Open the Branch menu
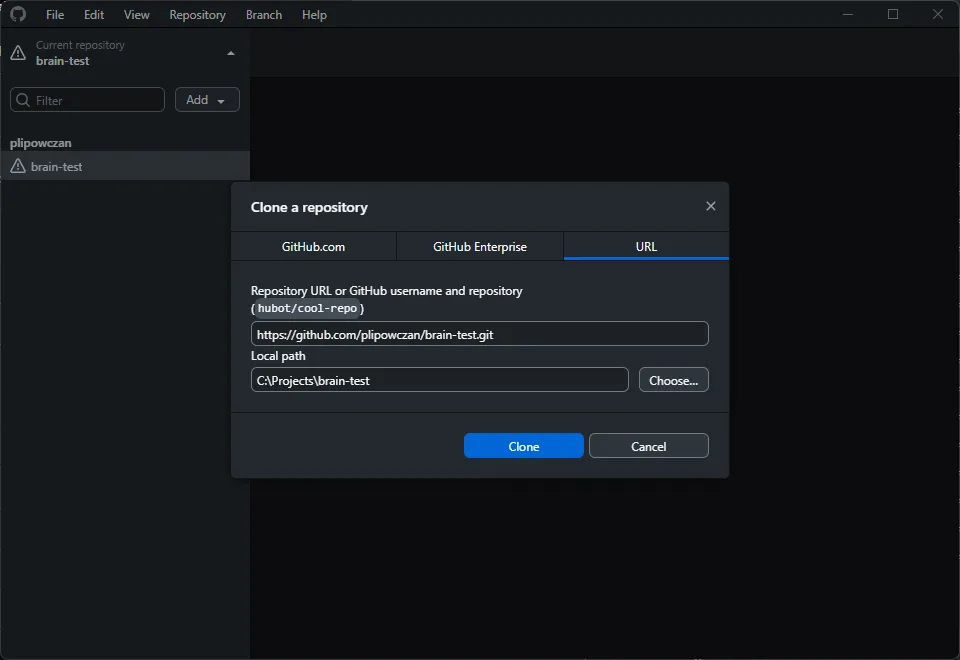960x660 pixels. pos(264,15)
